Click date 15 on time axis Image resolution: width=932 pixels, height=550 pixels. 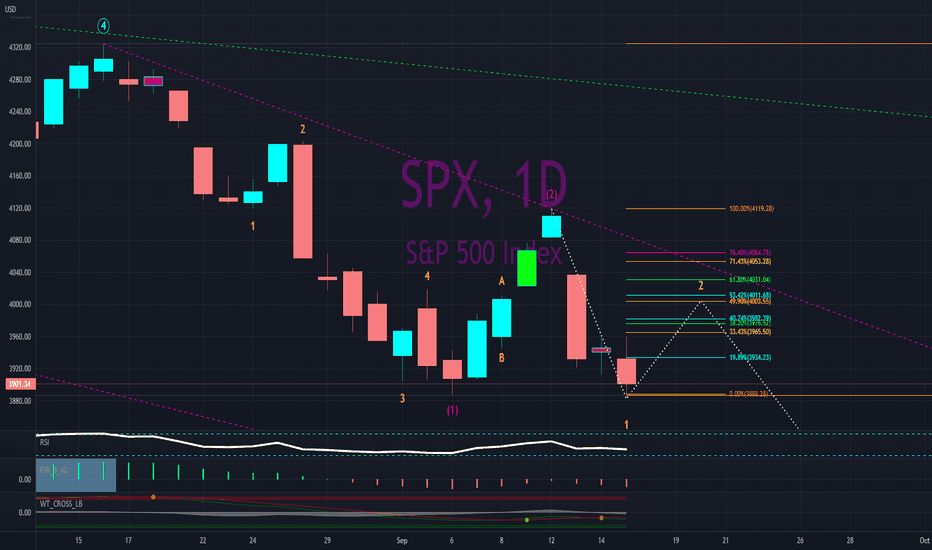coord(78,540)
